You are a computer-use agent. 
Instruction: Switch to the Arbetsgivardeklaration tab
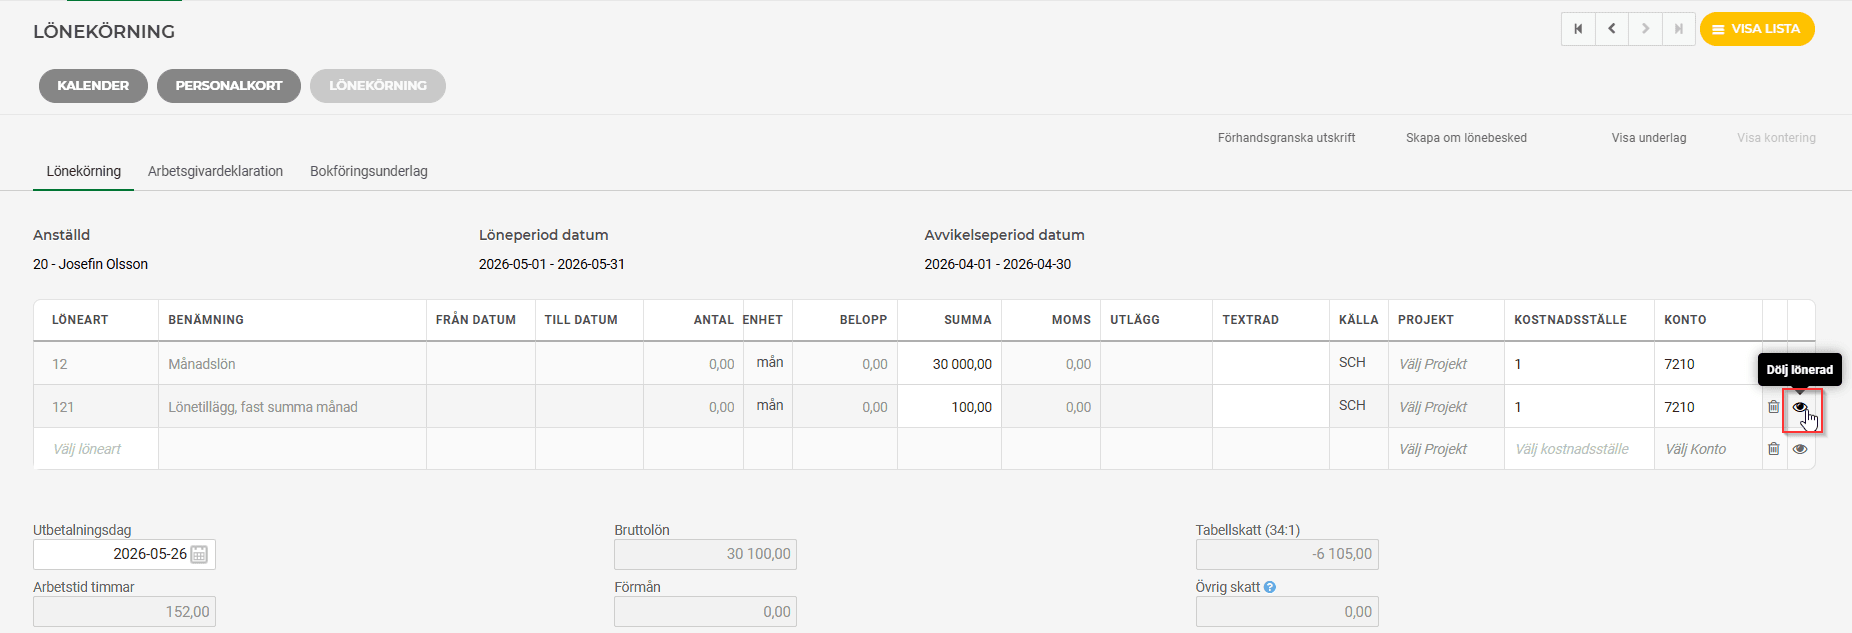pyautogui.click(x=215, y=171)
